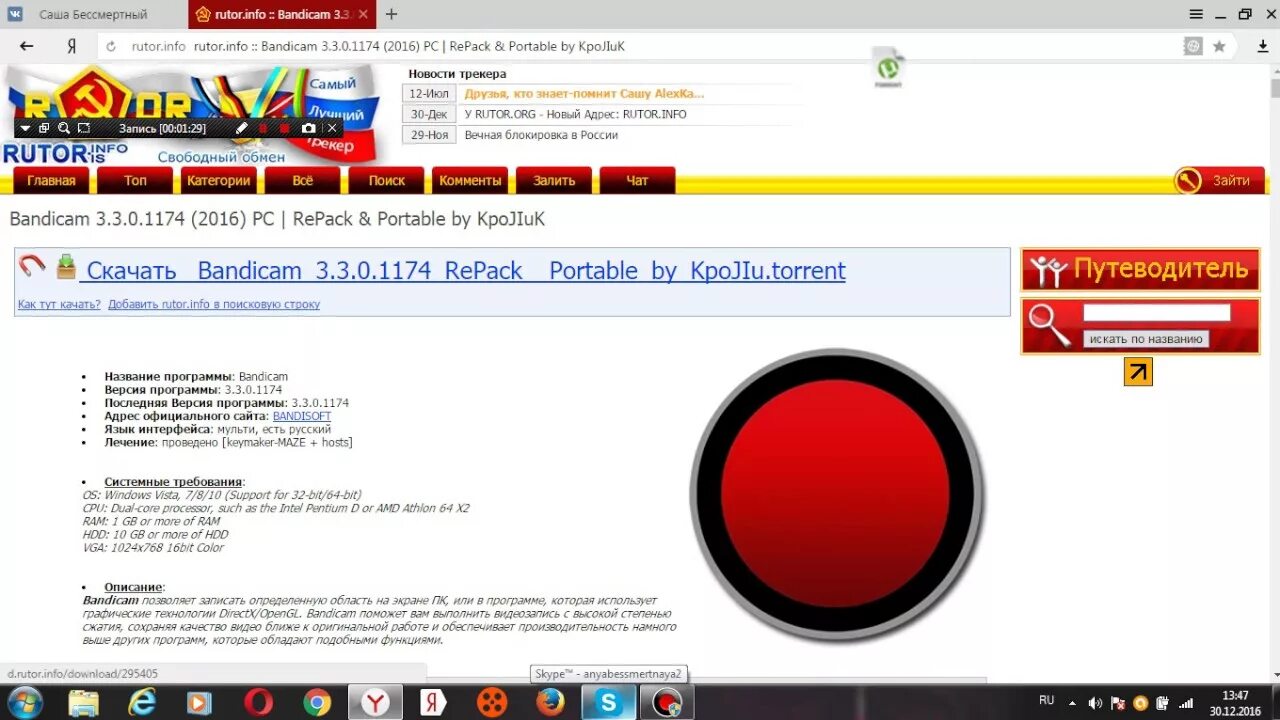Image resolution: width=1280 pixels, height=720 pixels.
Task: Click the protect/turbo icon in address bar
Action: click(1193, 46)
